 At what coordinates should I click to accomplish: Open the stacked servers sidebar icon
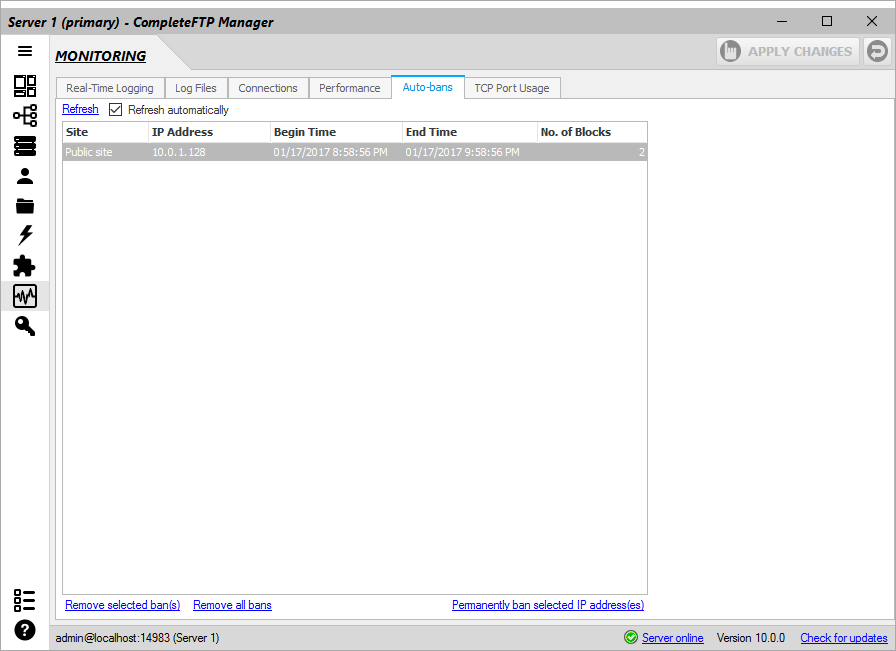click(x=25, y=146)
